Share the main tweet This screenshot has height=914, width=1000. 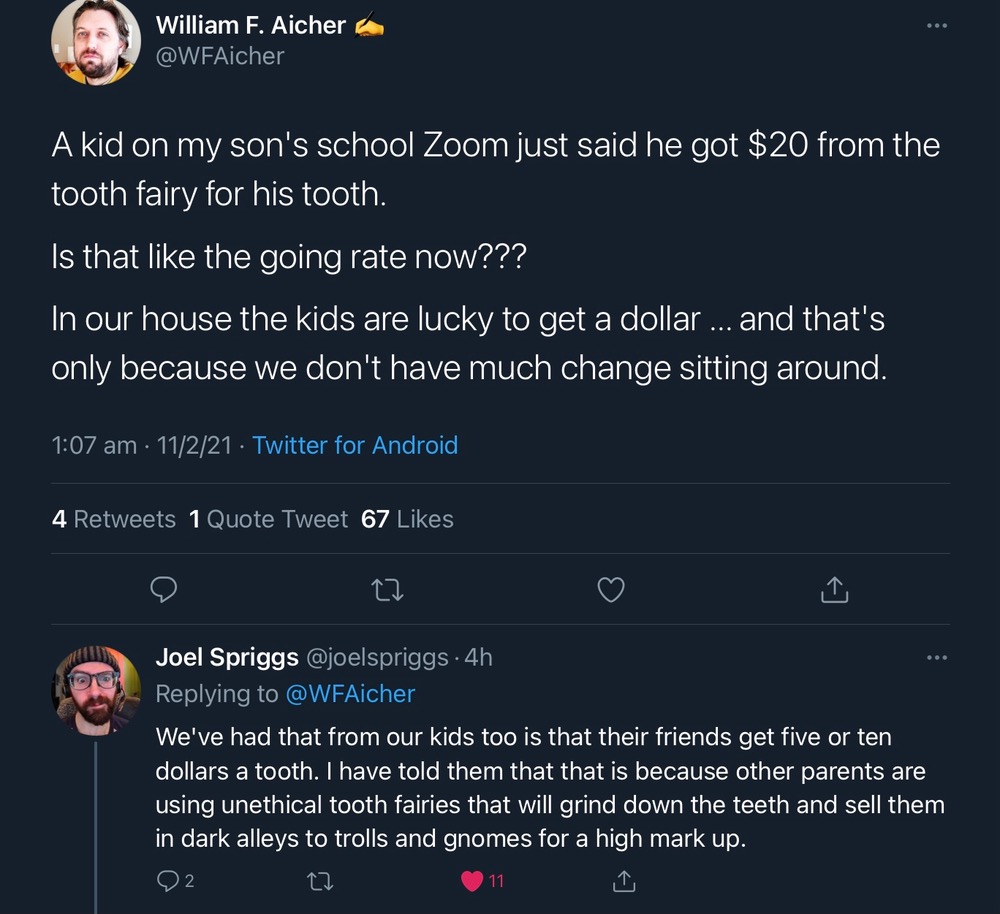pos(834,591)
